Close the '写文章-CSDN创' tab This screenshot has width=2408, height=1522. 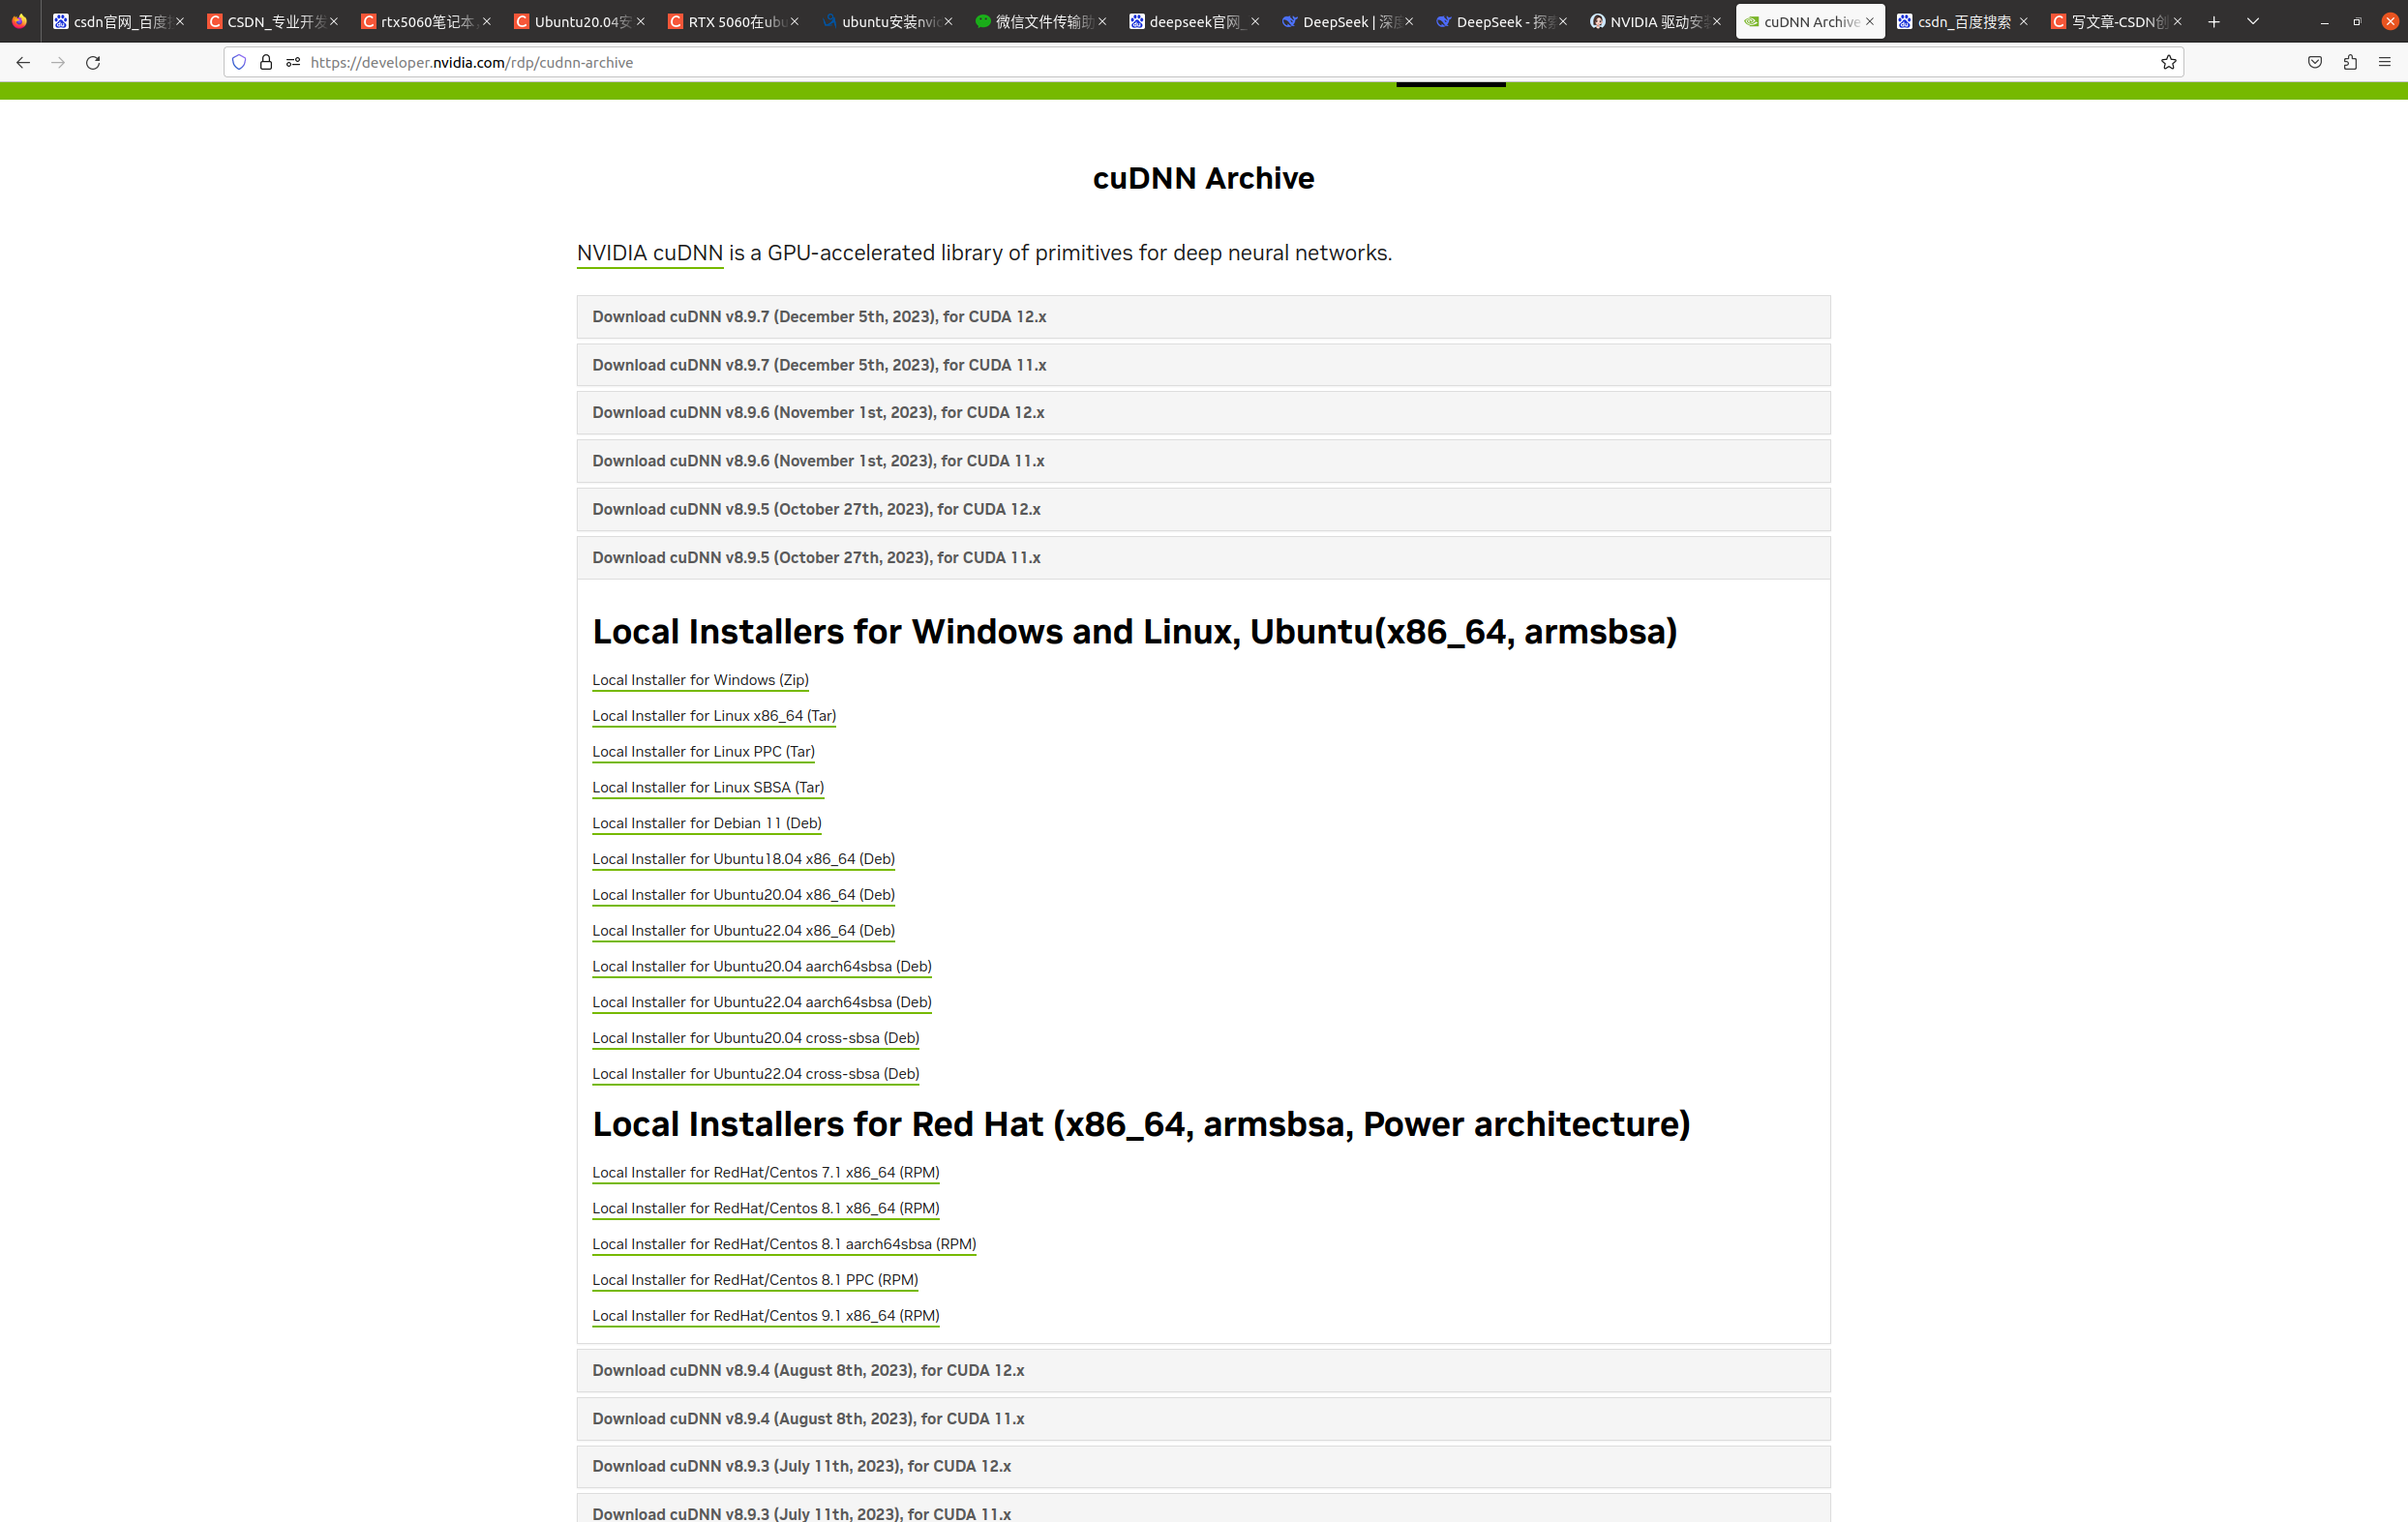coord(2178,21)
